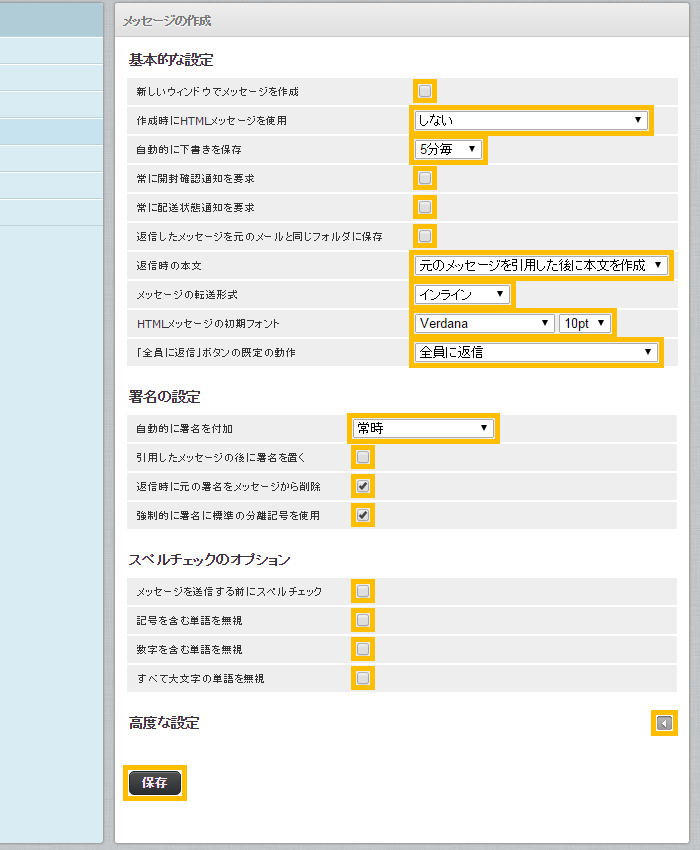Open the 作成時にHTMLメッセージを使用 dropdown
This screenshot has width=700, height=850.
coord(531,120)
